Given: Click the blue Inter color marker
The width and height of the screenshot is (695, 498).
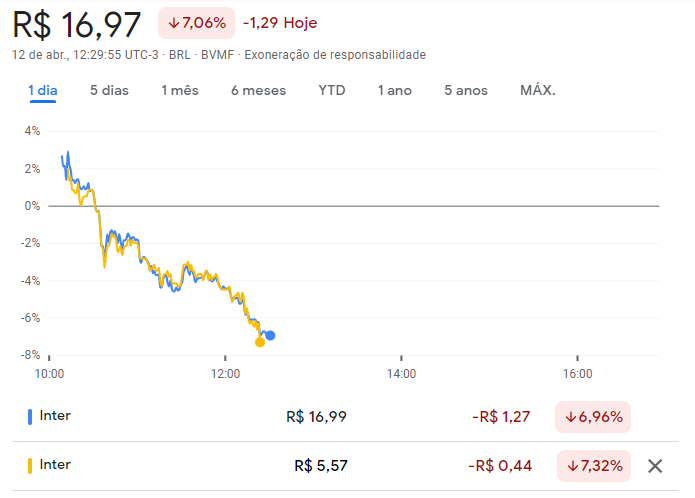Looking at the screenshot, I should [x=30, y=416].
